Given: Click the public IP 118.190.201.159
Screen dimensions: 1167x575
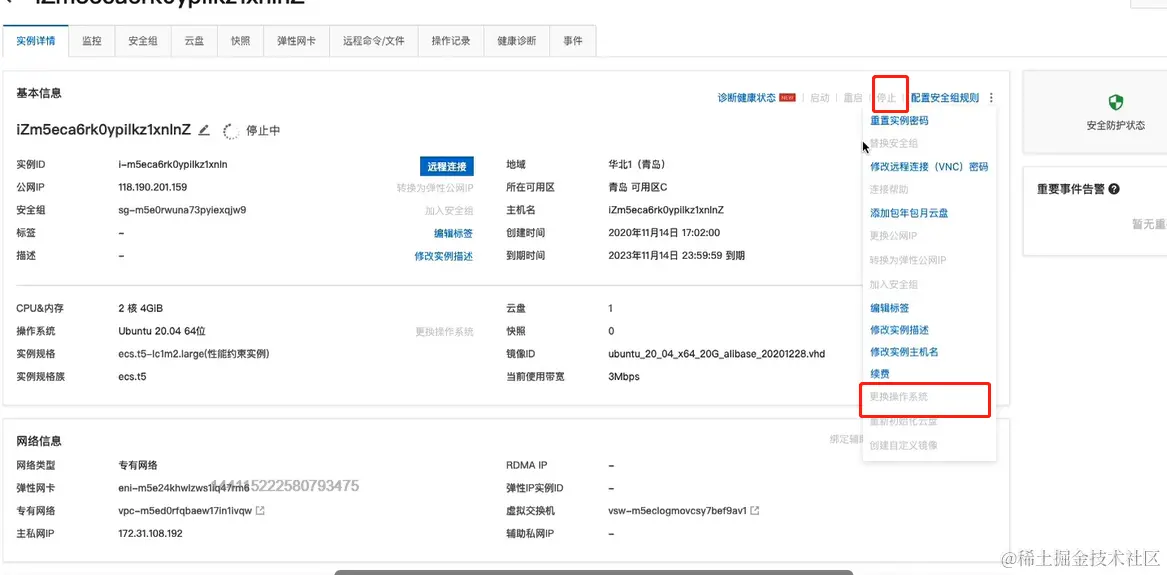Looking at the screenshot, I should click(153, 187).
